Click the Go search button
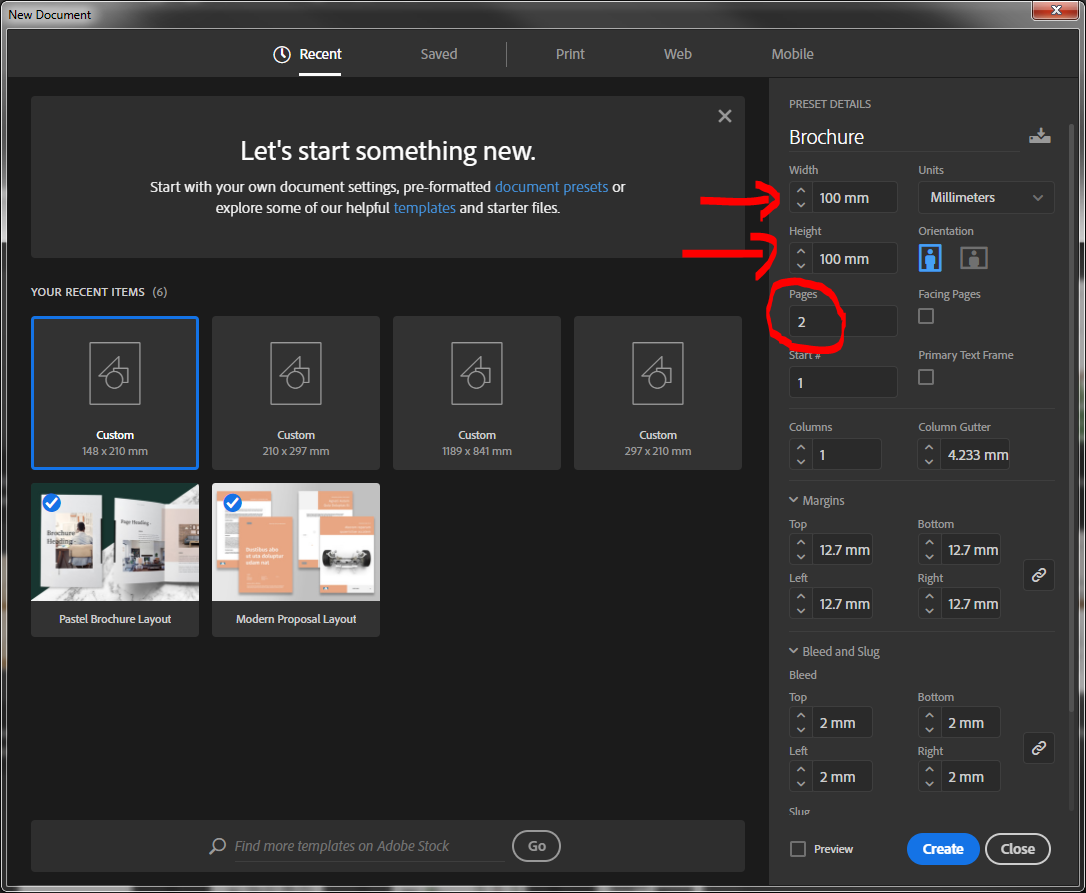 536,846
